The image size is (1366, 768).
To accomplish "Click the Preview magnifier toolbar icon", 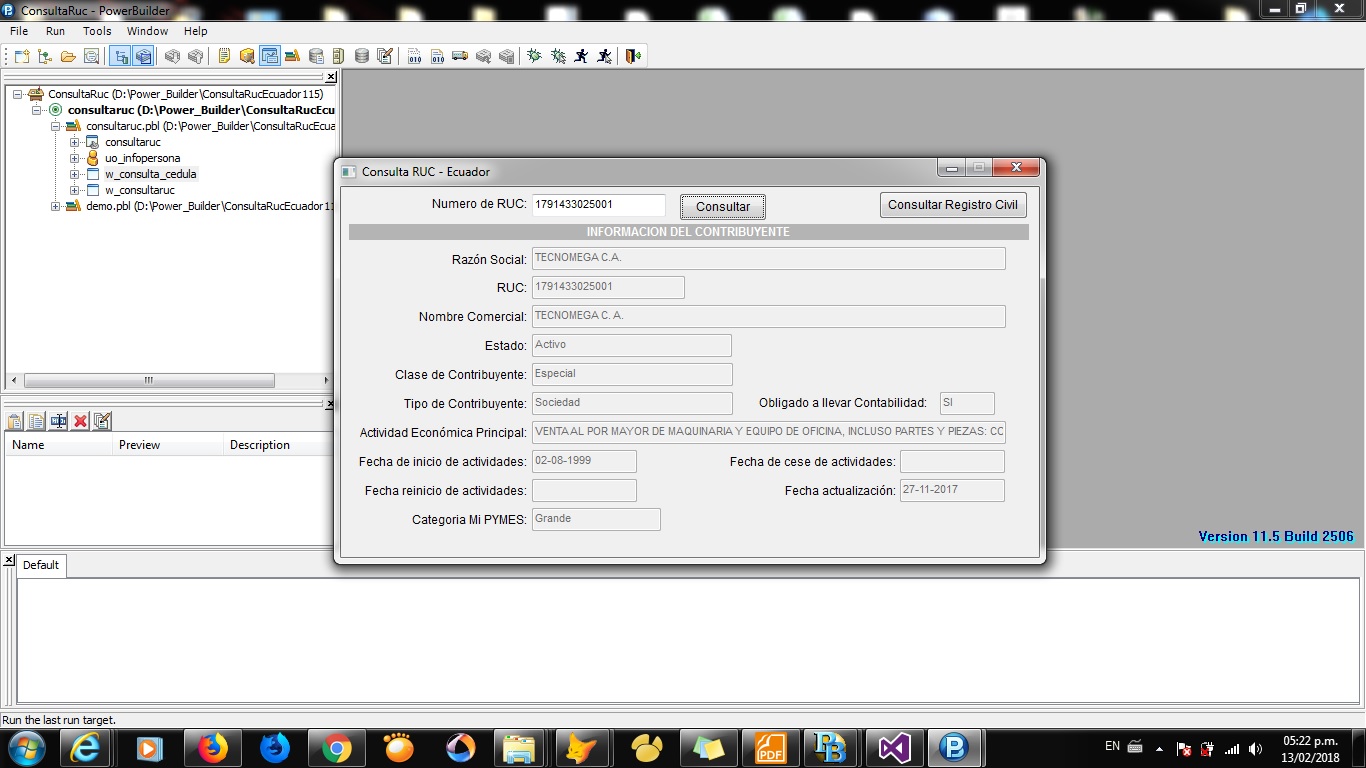I will (91, 56).
